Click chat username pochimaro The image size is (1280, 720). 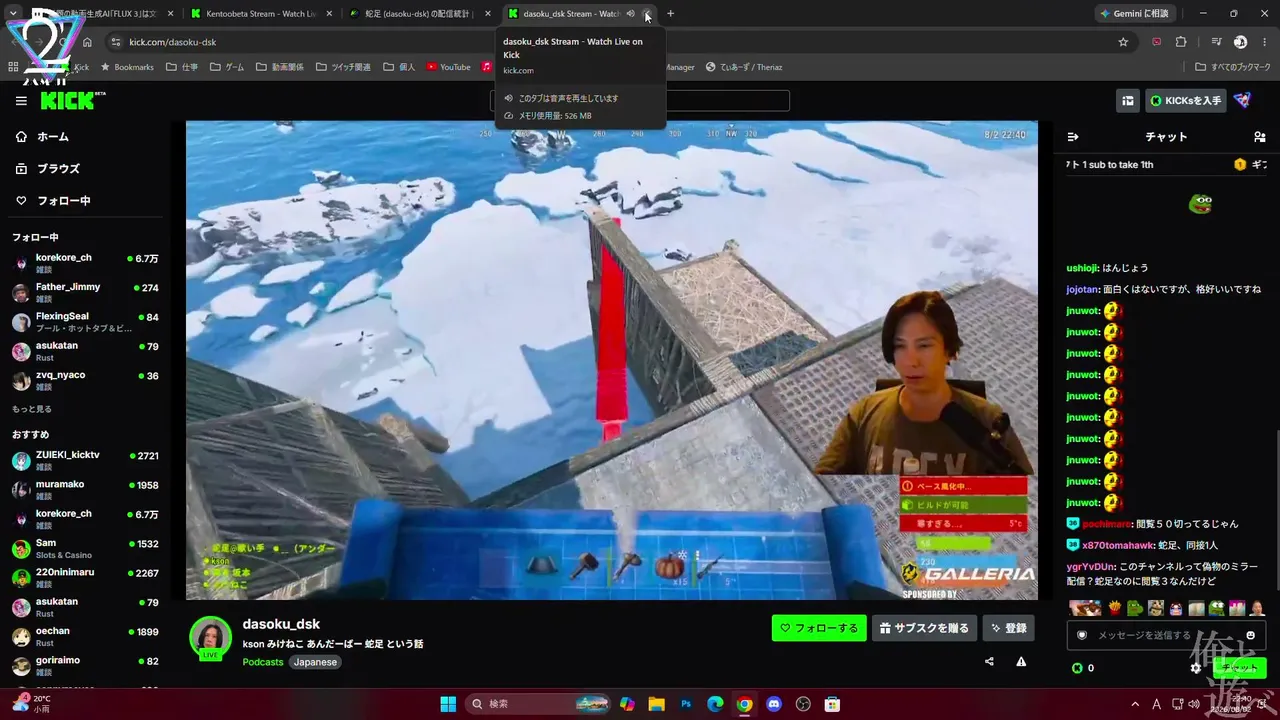[x=1105, y=524]
